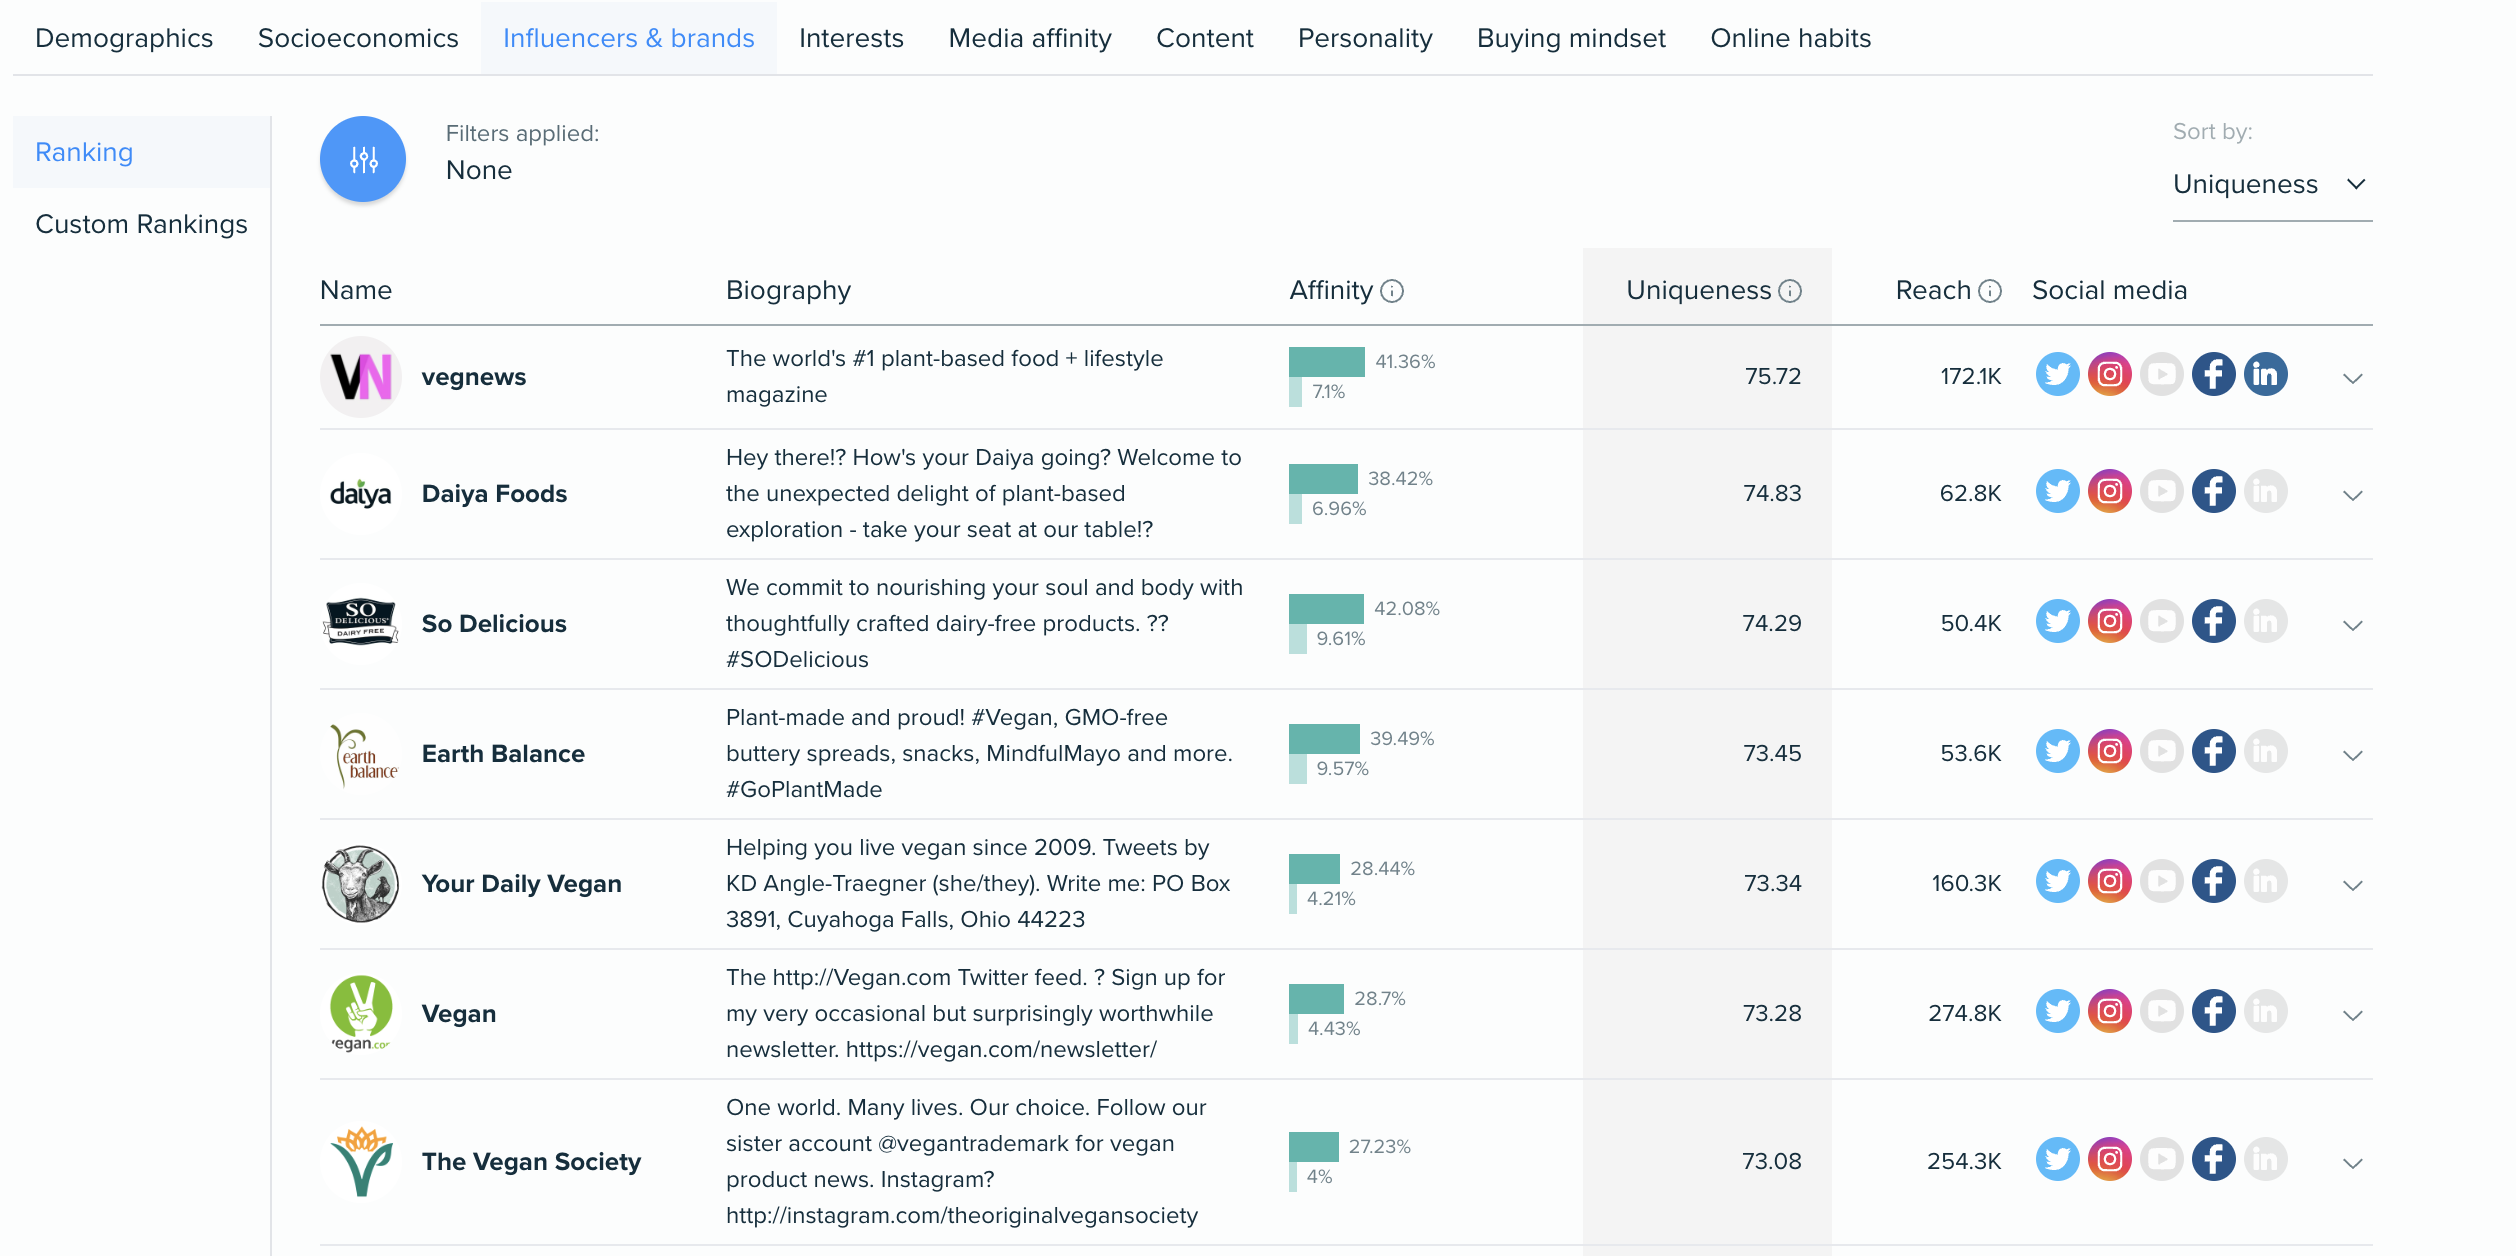
Task: Open Vegan row Twitter icon
Action: point(2057,1012)
